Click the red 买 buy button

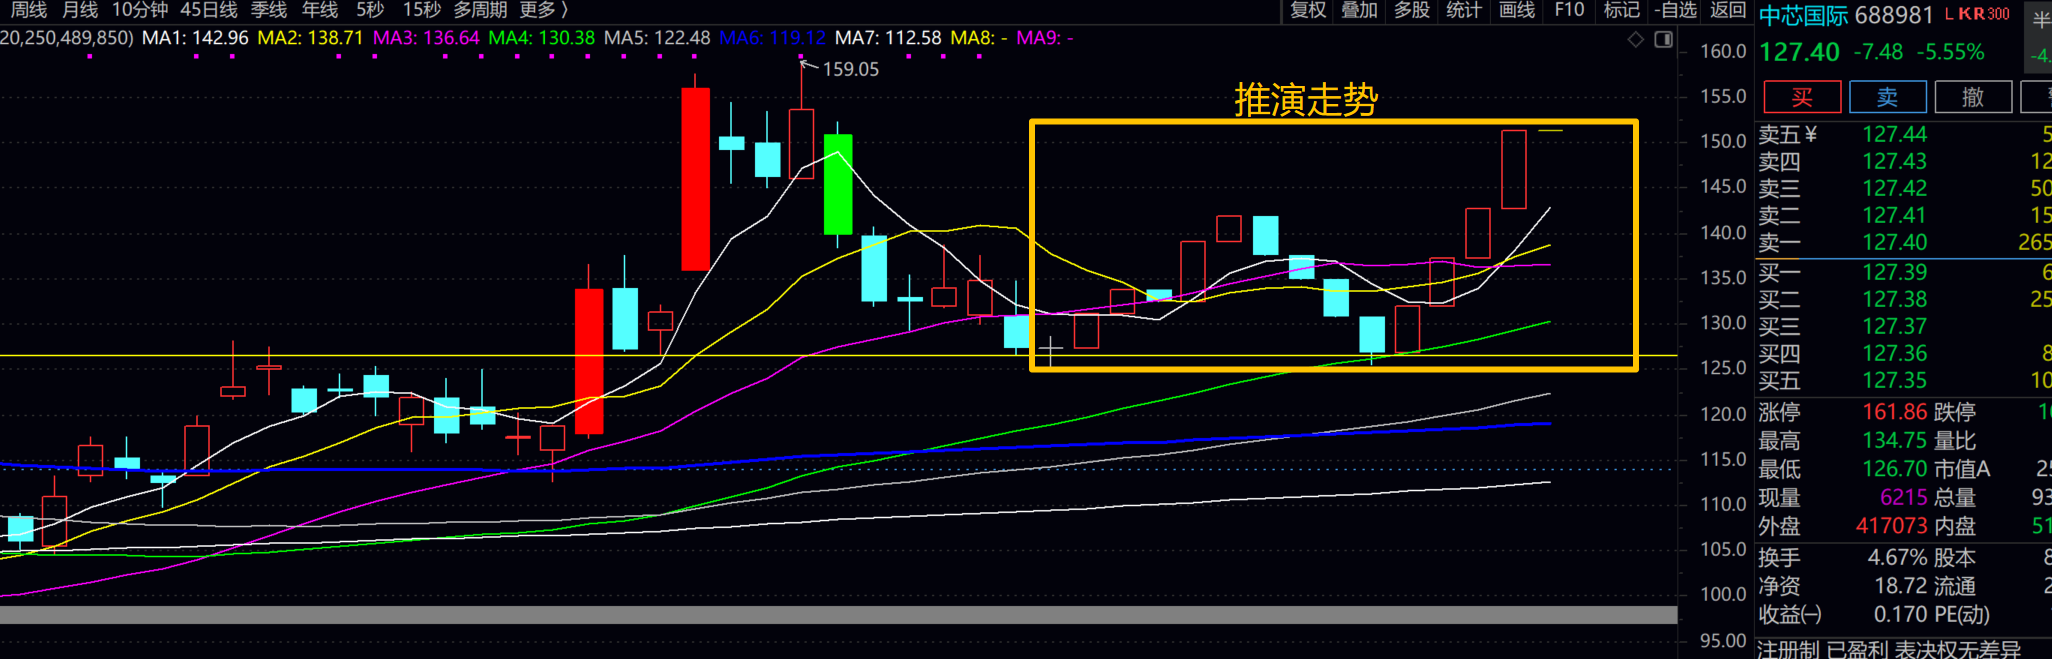tap(1802, 97)
